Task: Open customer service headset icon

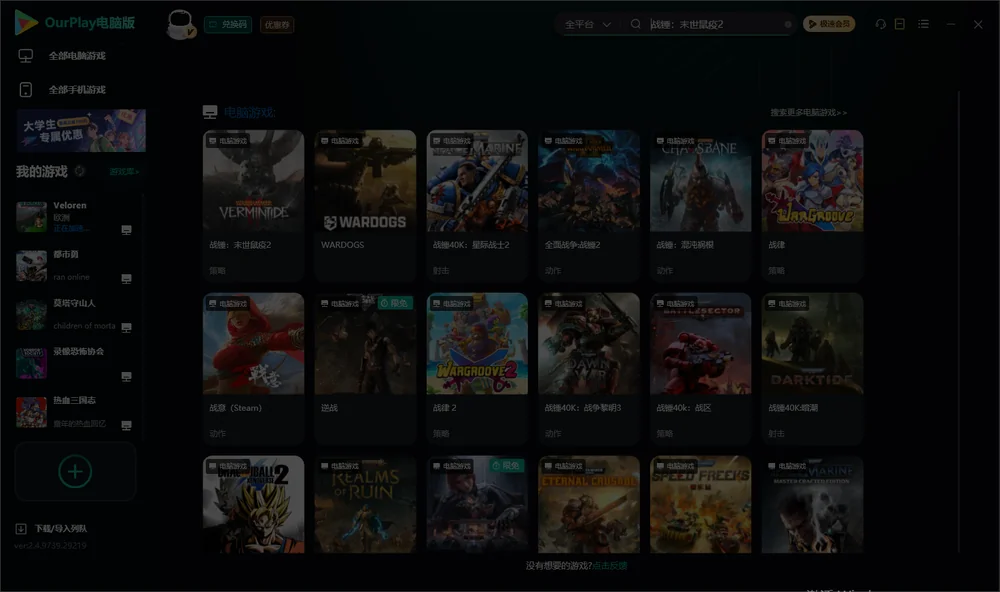Action: click(x=881, y=24)
